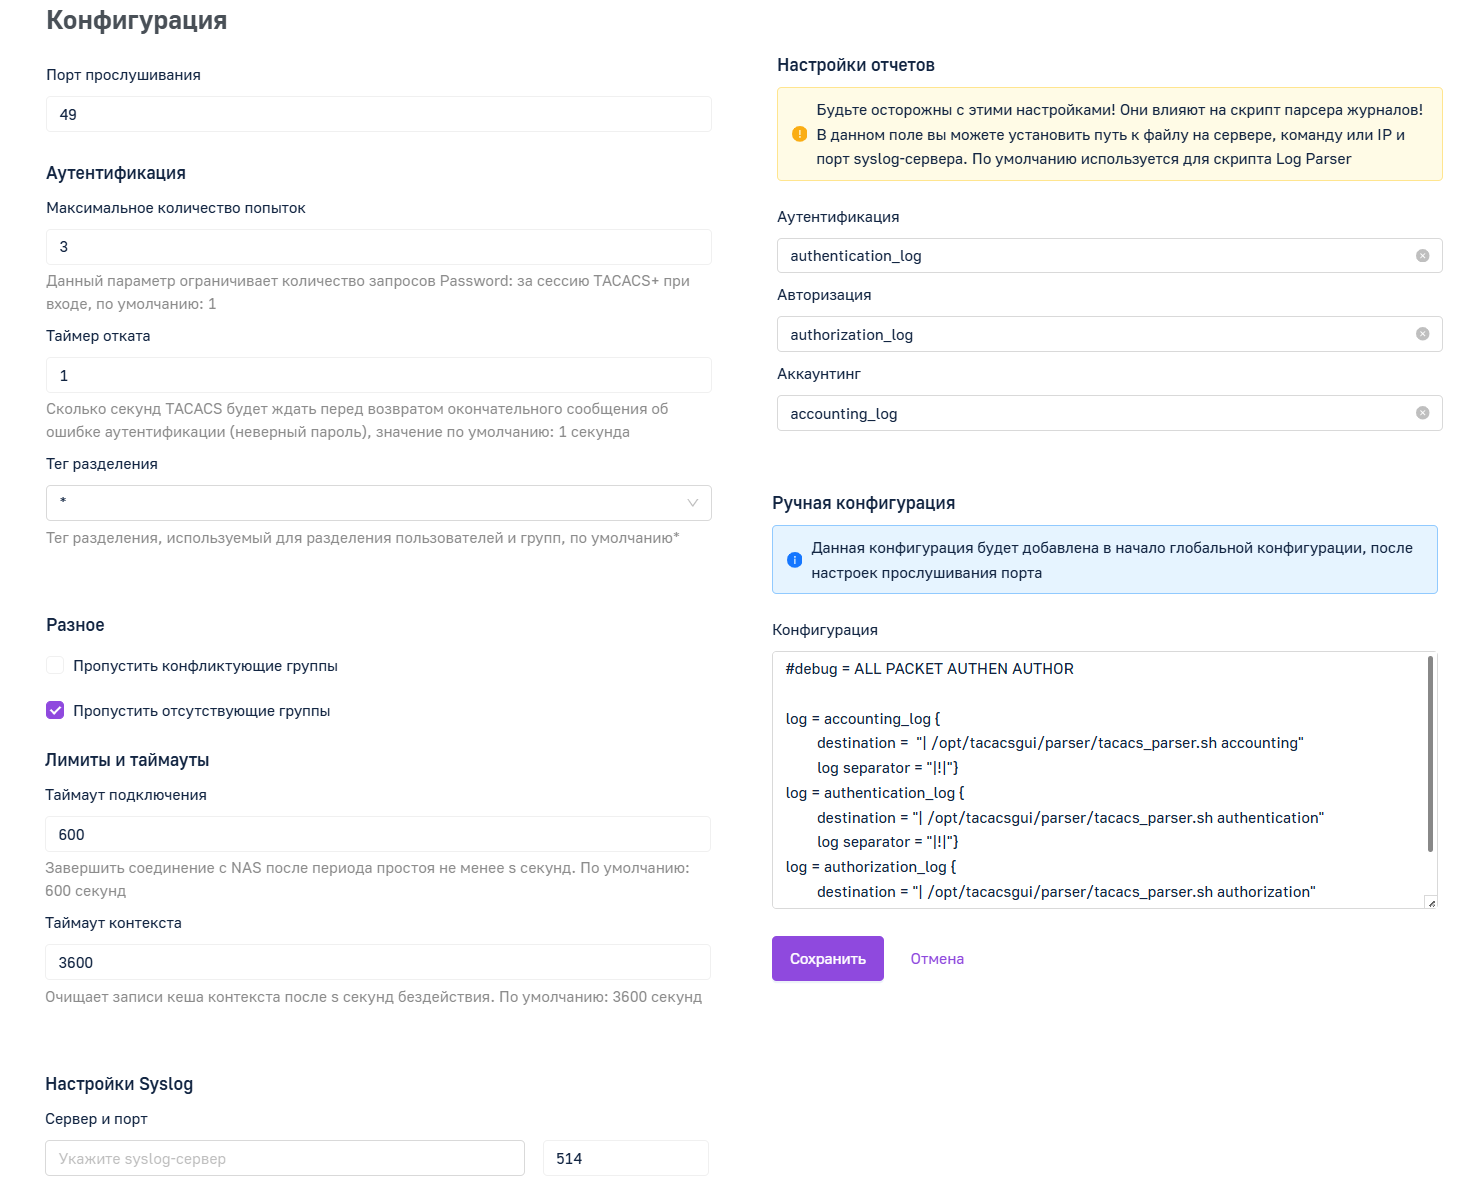
Task: Clear the accounting_log field via its clear icon
Action: 1422,413
